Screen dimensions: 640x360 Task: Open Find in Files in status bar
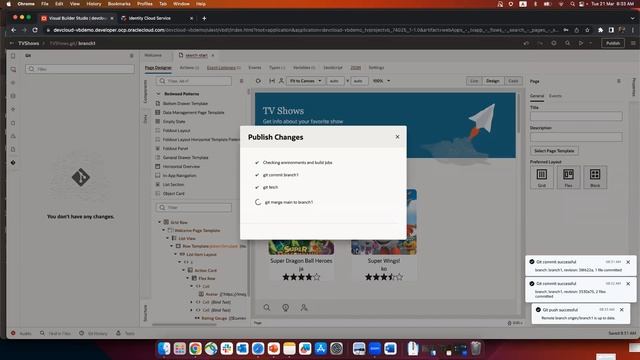[x=56, y=333]
